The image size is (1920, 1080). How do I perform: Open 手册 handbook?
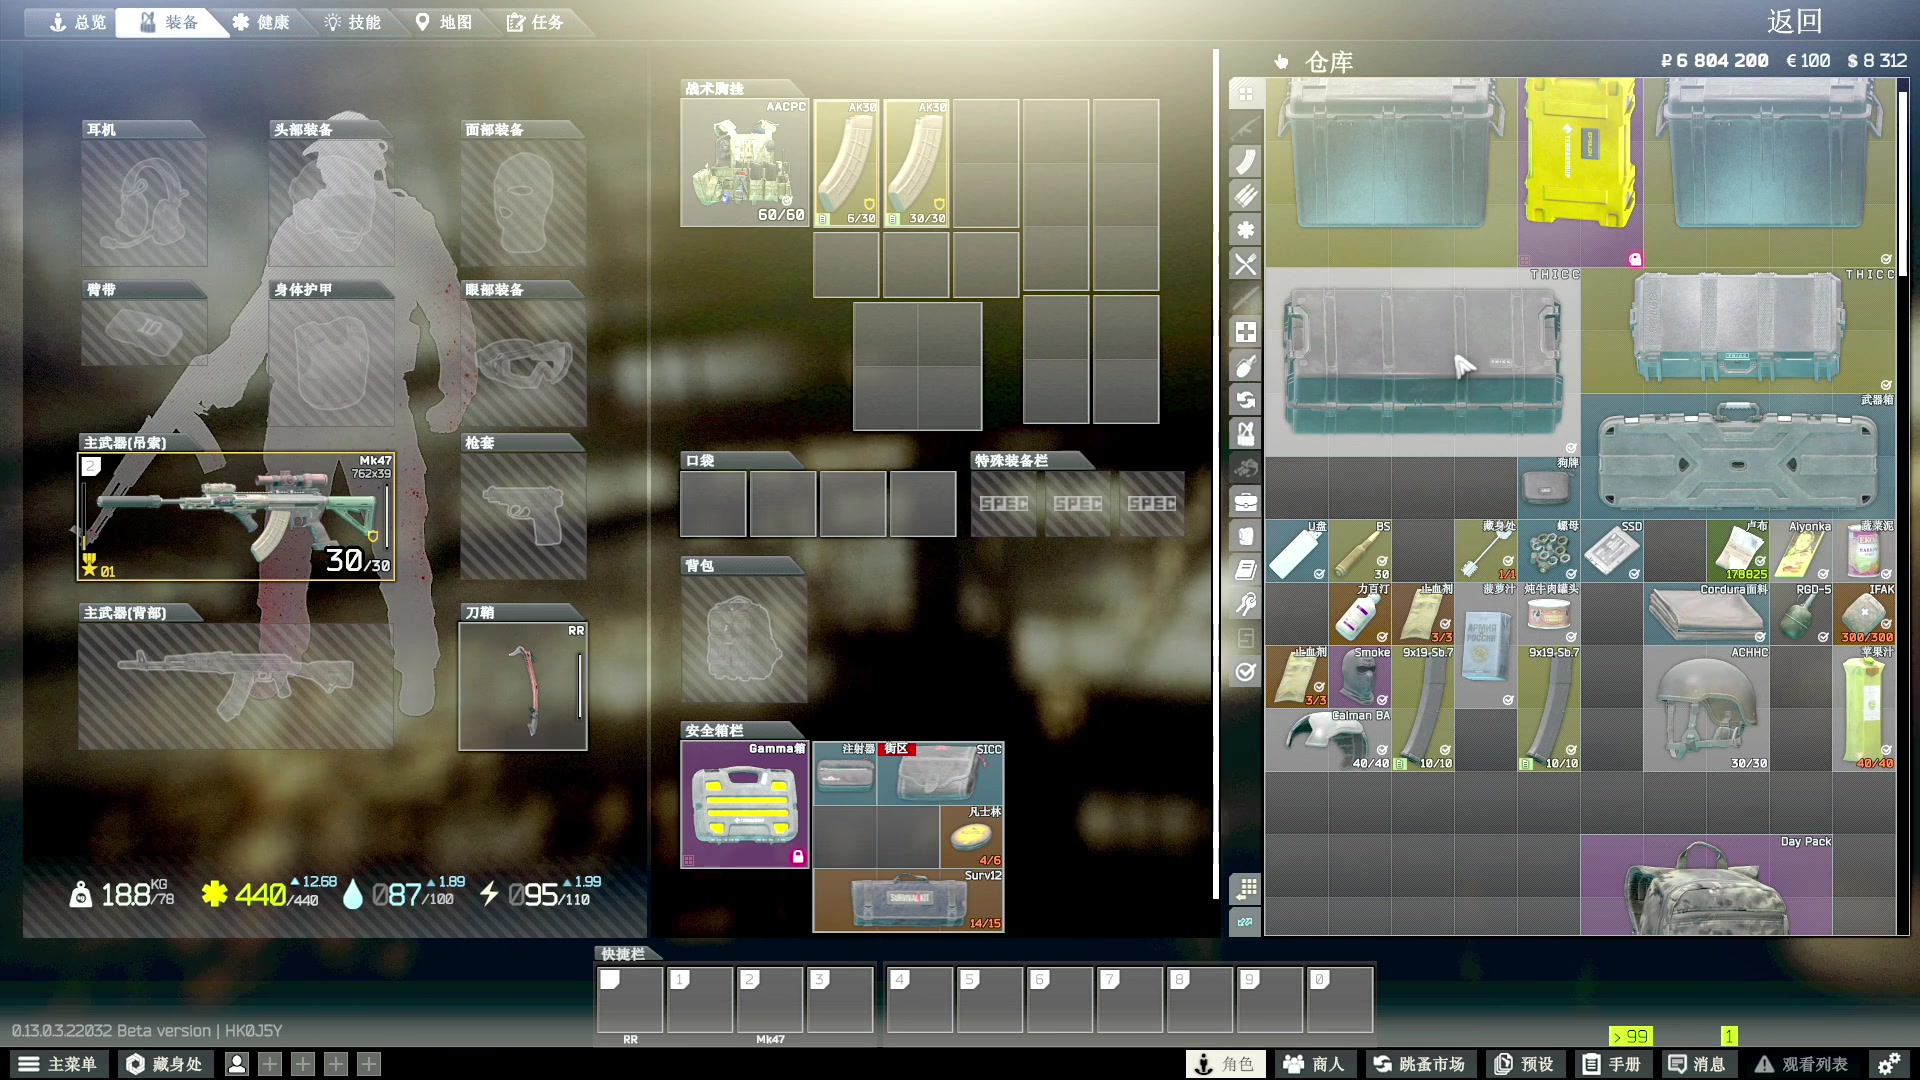[1612, 1064]
